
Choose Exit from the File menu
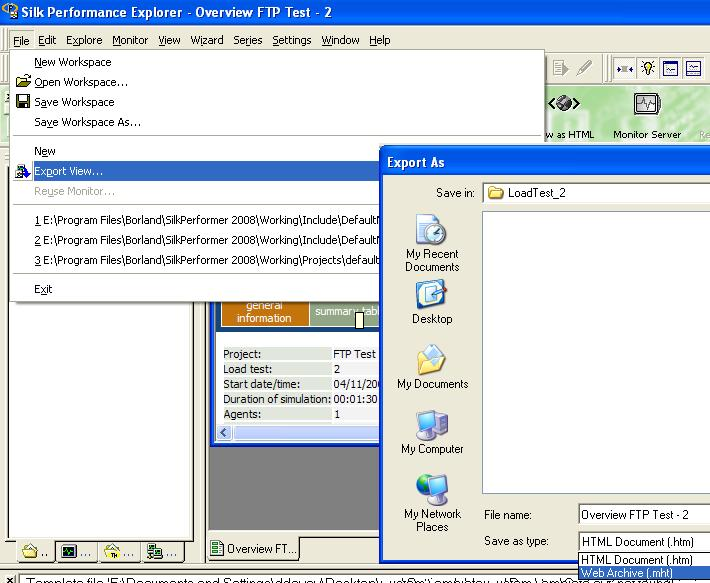43,289
